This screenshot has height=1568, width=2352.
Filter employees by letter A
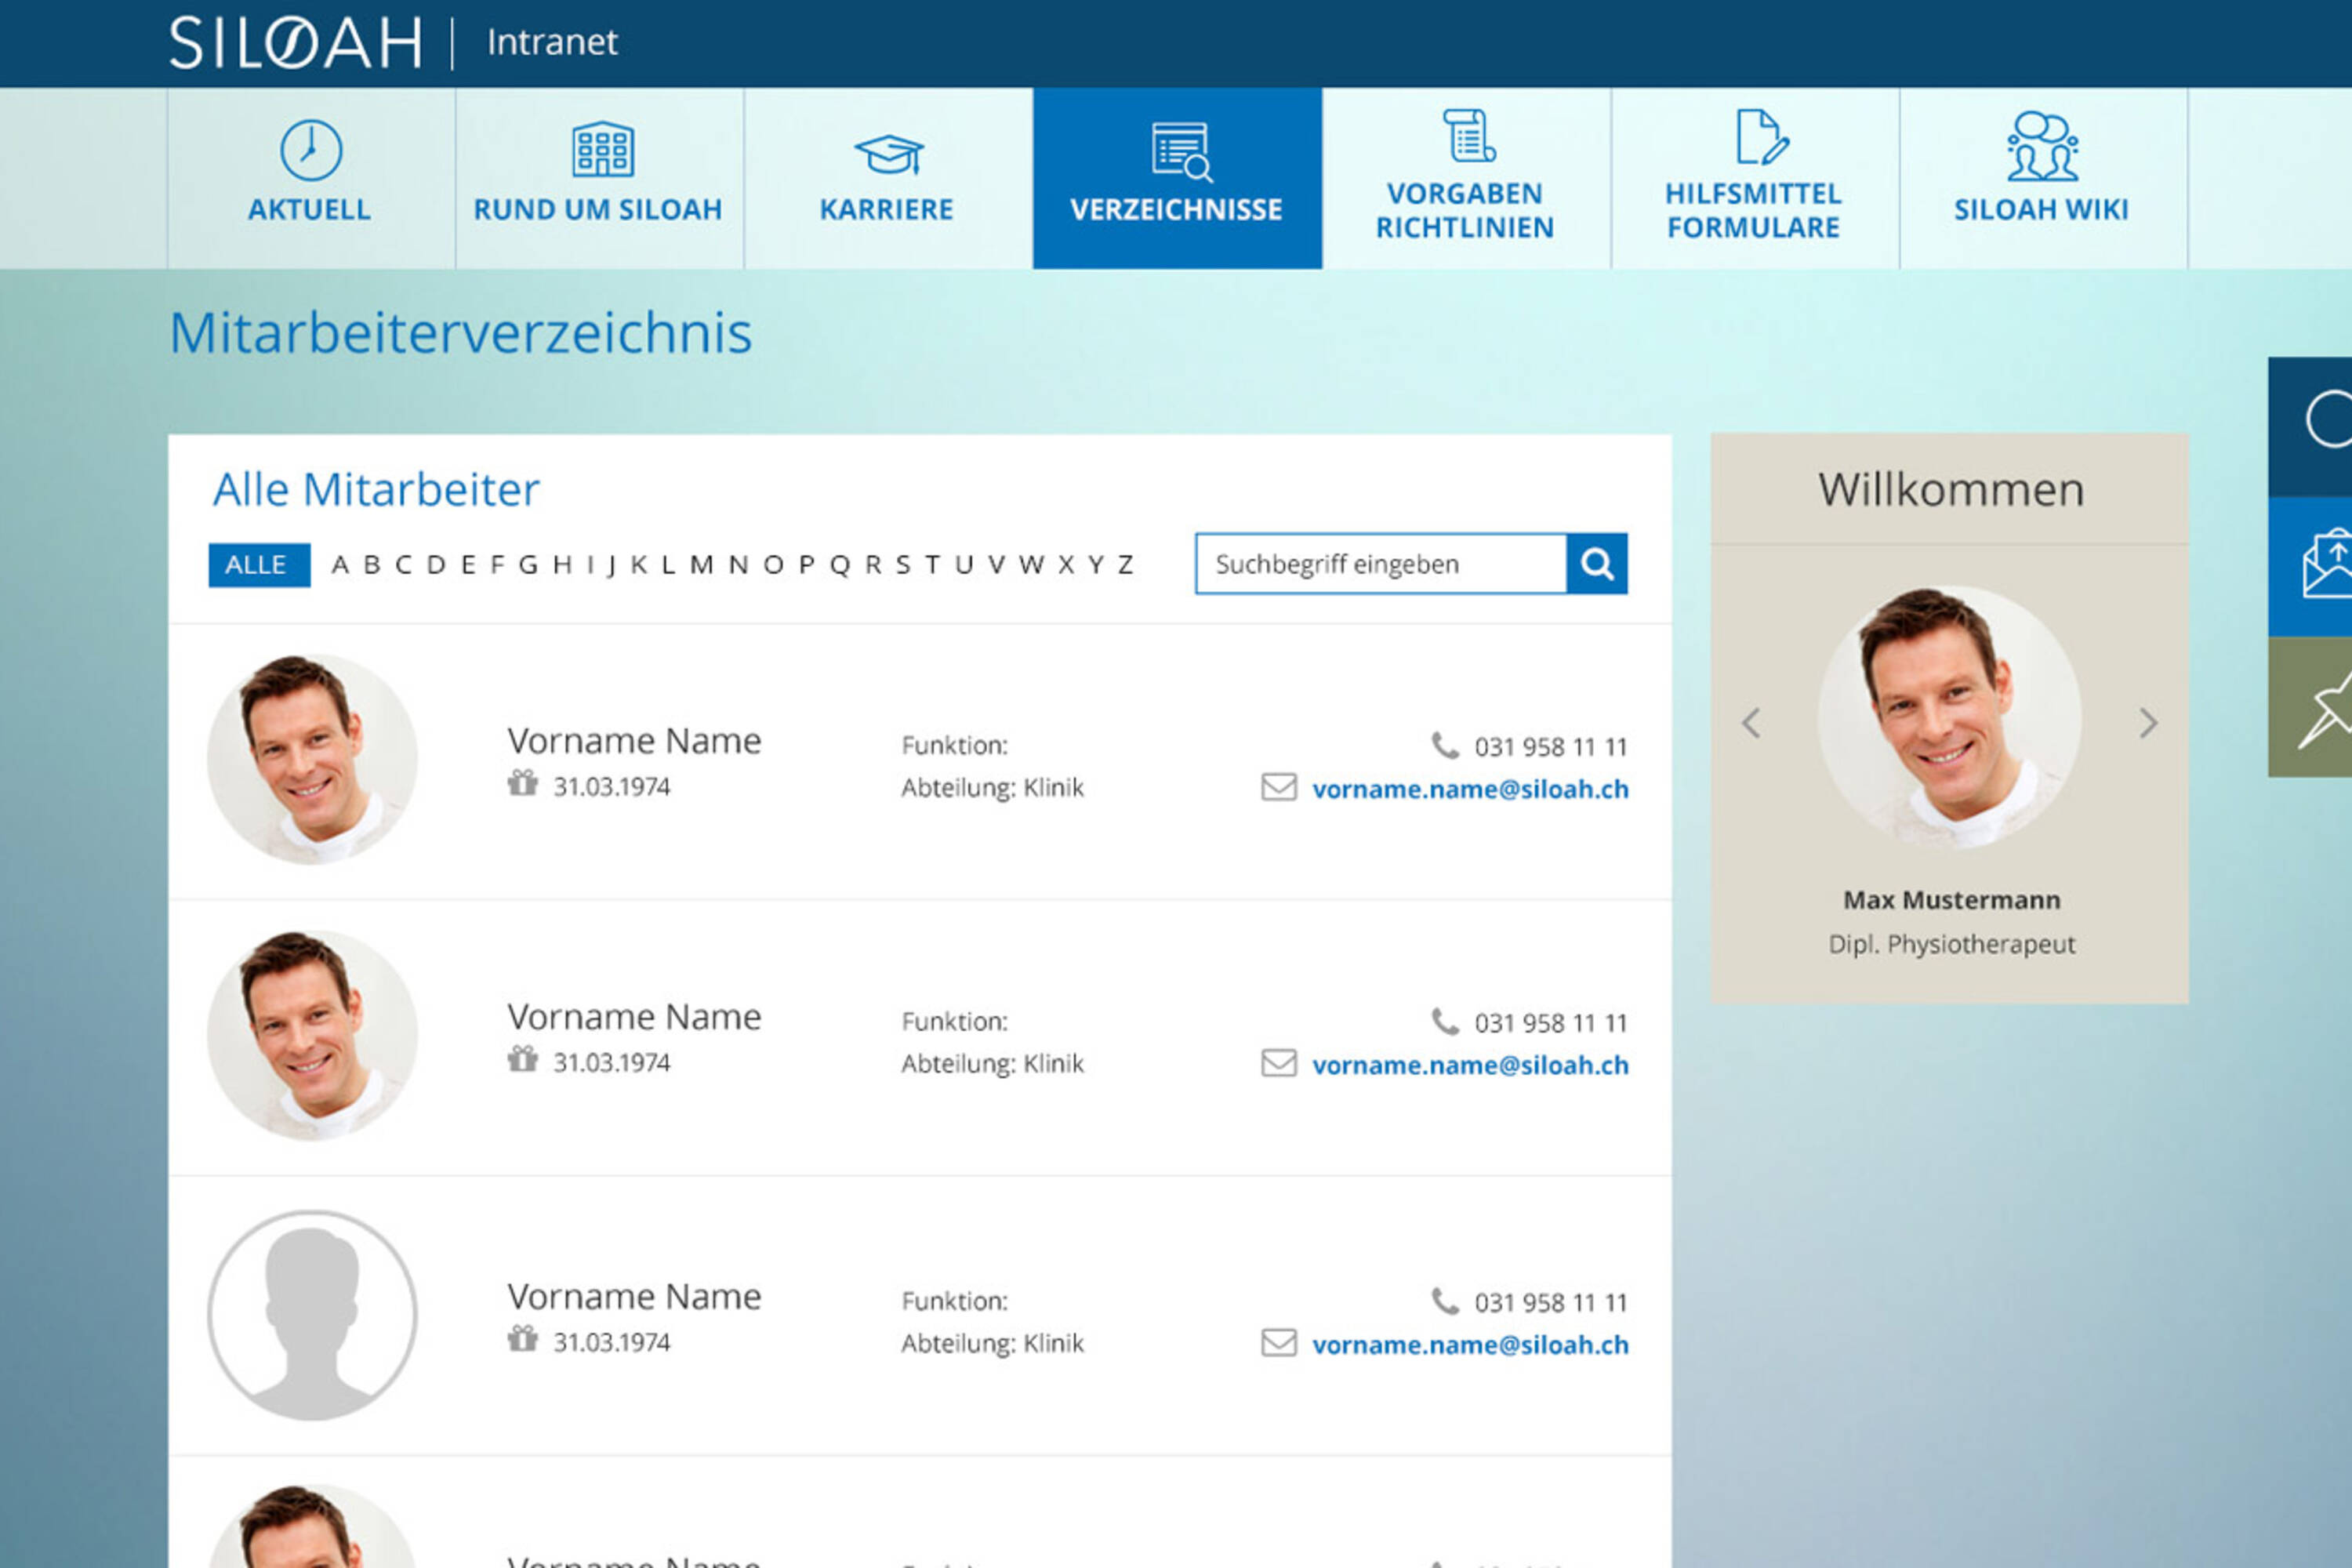coord(340,565)
